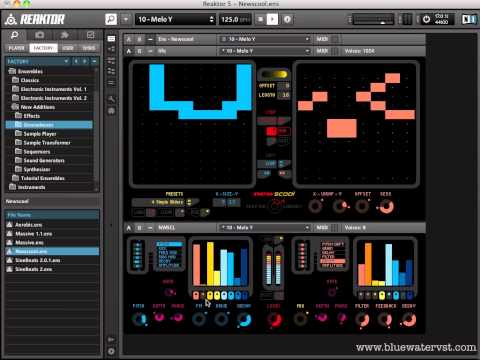Select the Factory browser tab
The height and width of the screenshot is (360, 480).
[x=43, y=48]
